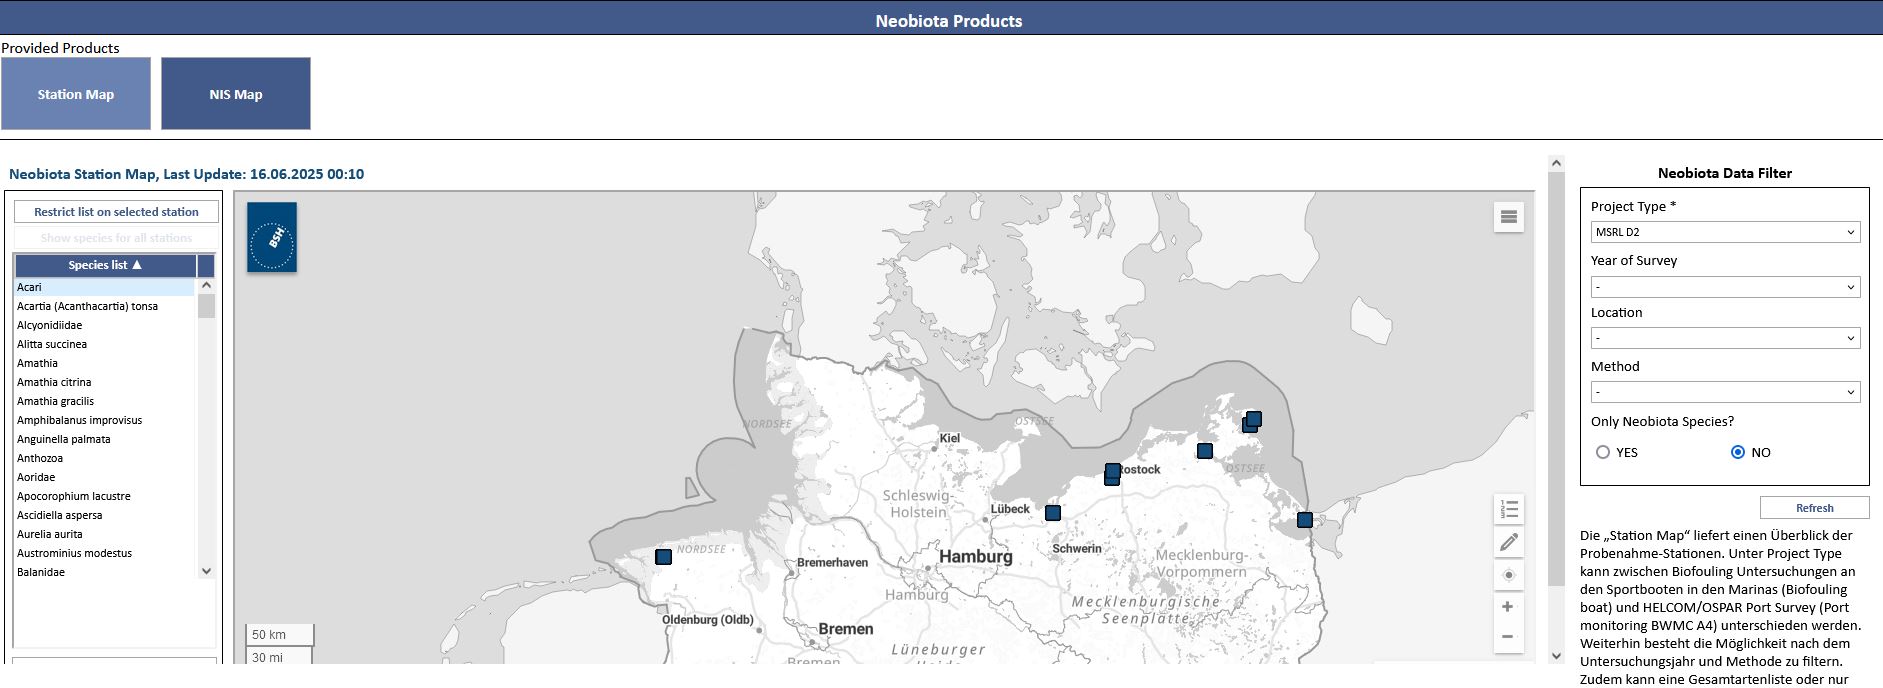Expand the Year of Survey dropdown

1724,287
